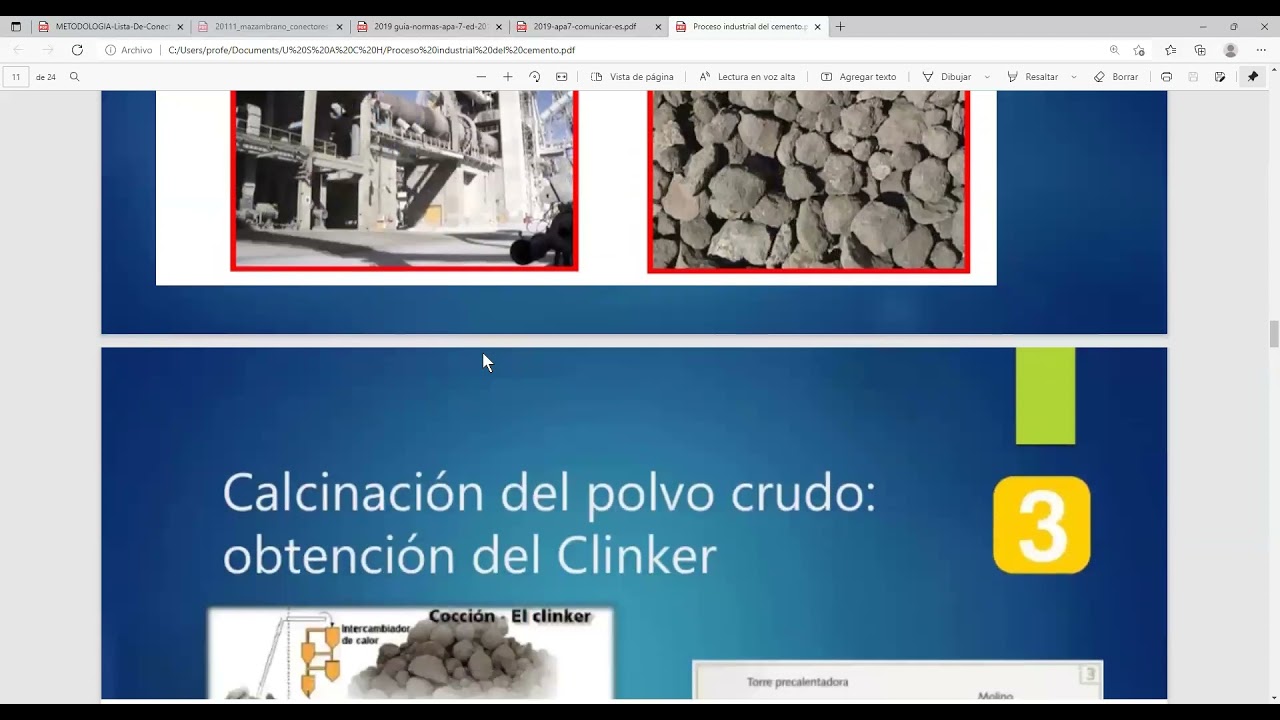Click the 'Calcinación del polvo crudo' heading
Screen dimensions: 1280x720
coord(549,493)
